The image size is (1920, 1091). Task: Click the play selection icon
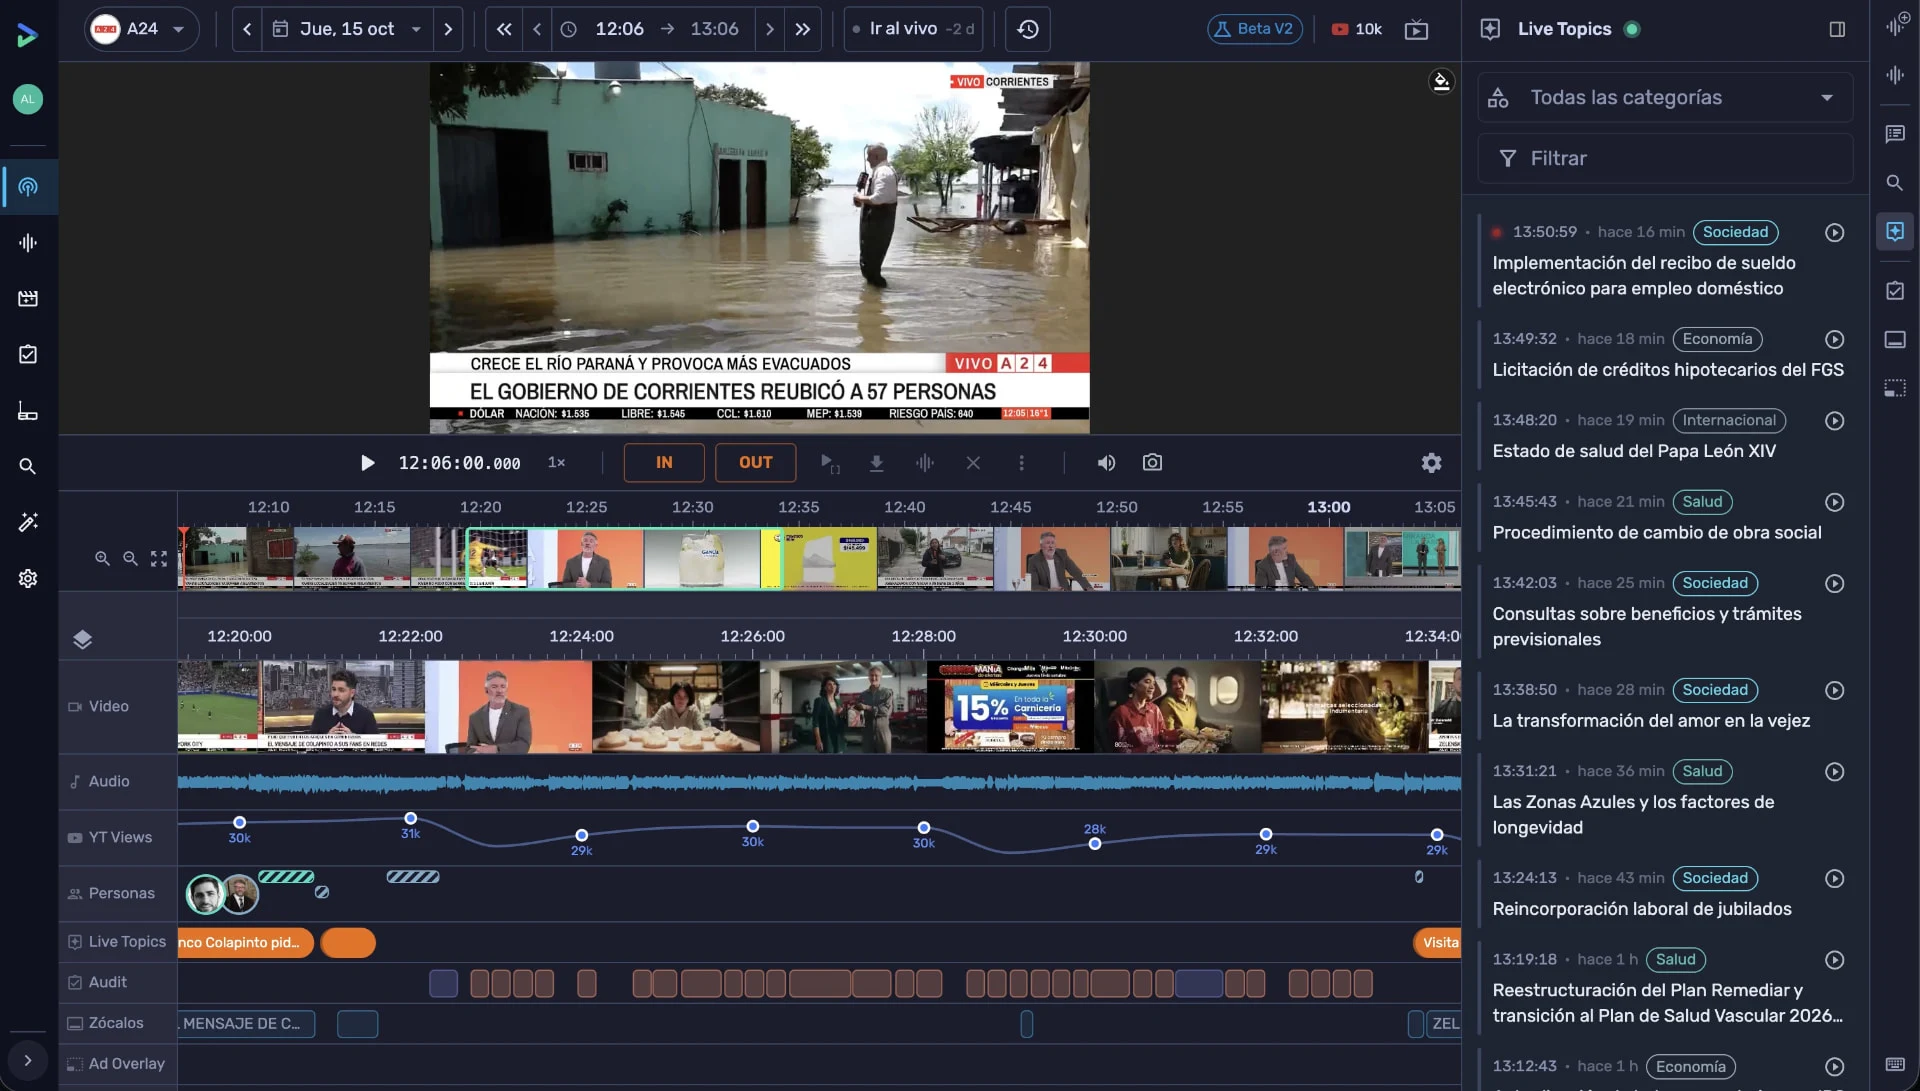[829, 463]
